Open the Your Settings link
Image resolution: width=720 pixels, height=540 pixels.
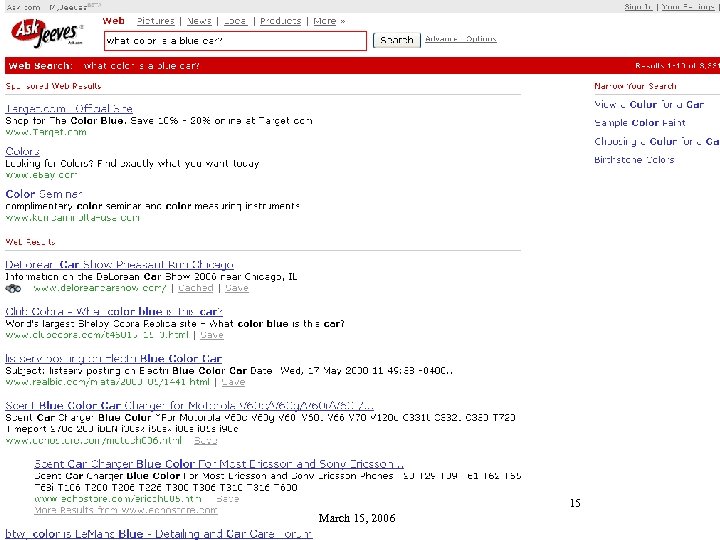pyautogui.click(x=688, y=7)
